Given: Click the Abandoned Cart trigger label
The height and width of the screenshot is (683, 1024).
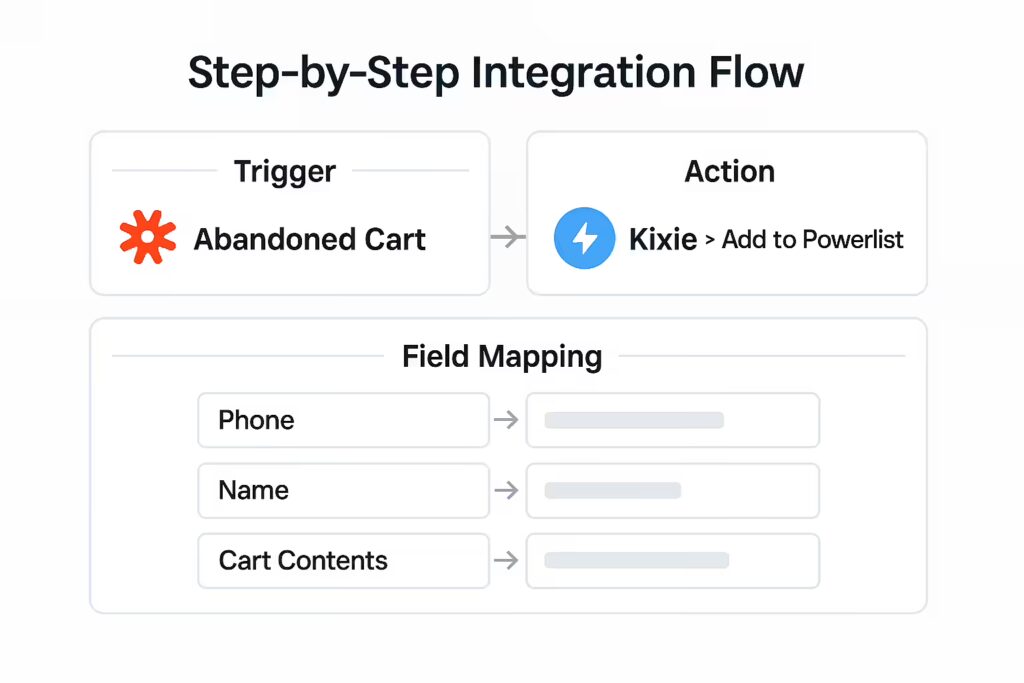Looking at the screenshot, I should pyautogui.click(x=310, y=239).
